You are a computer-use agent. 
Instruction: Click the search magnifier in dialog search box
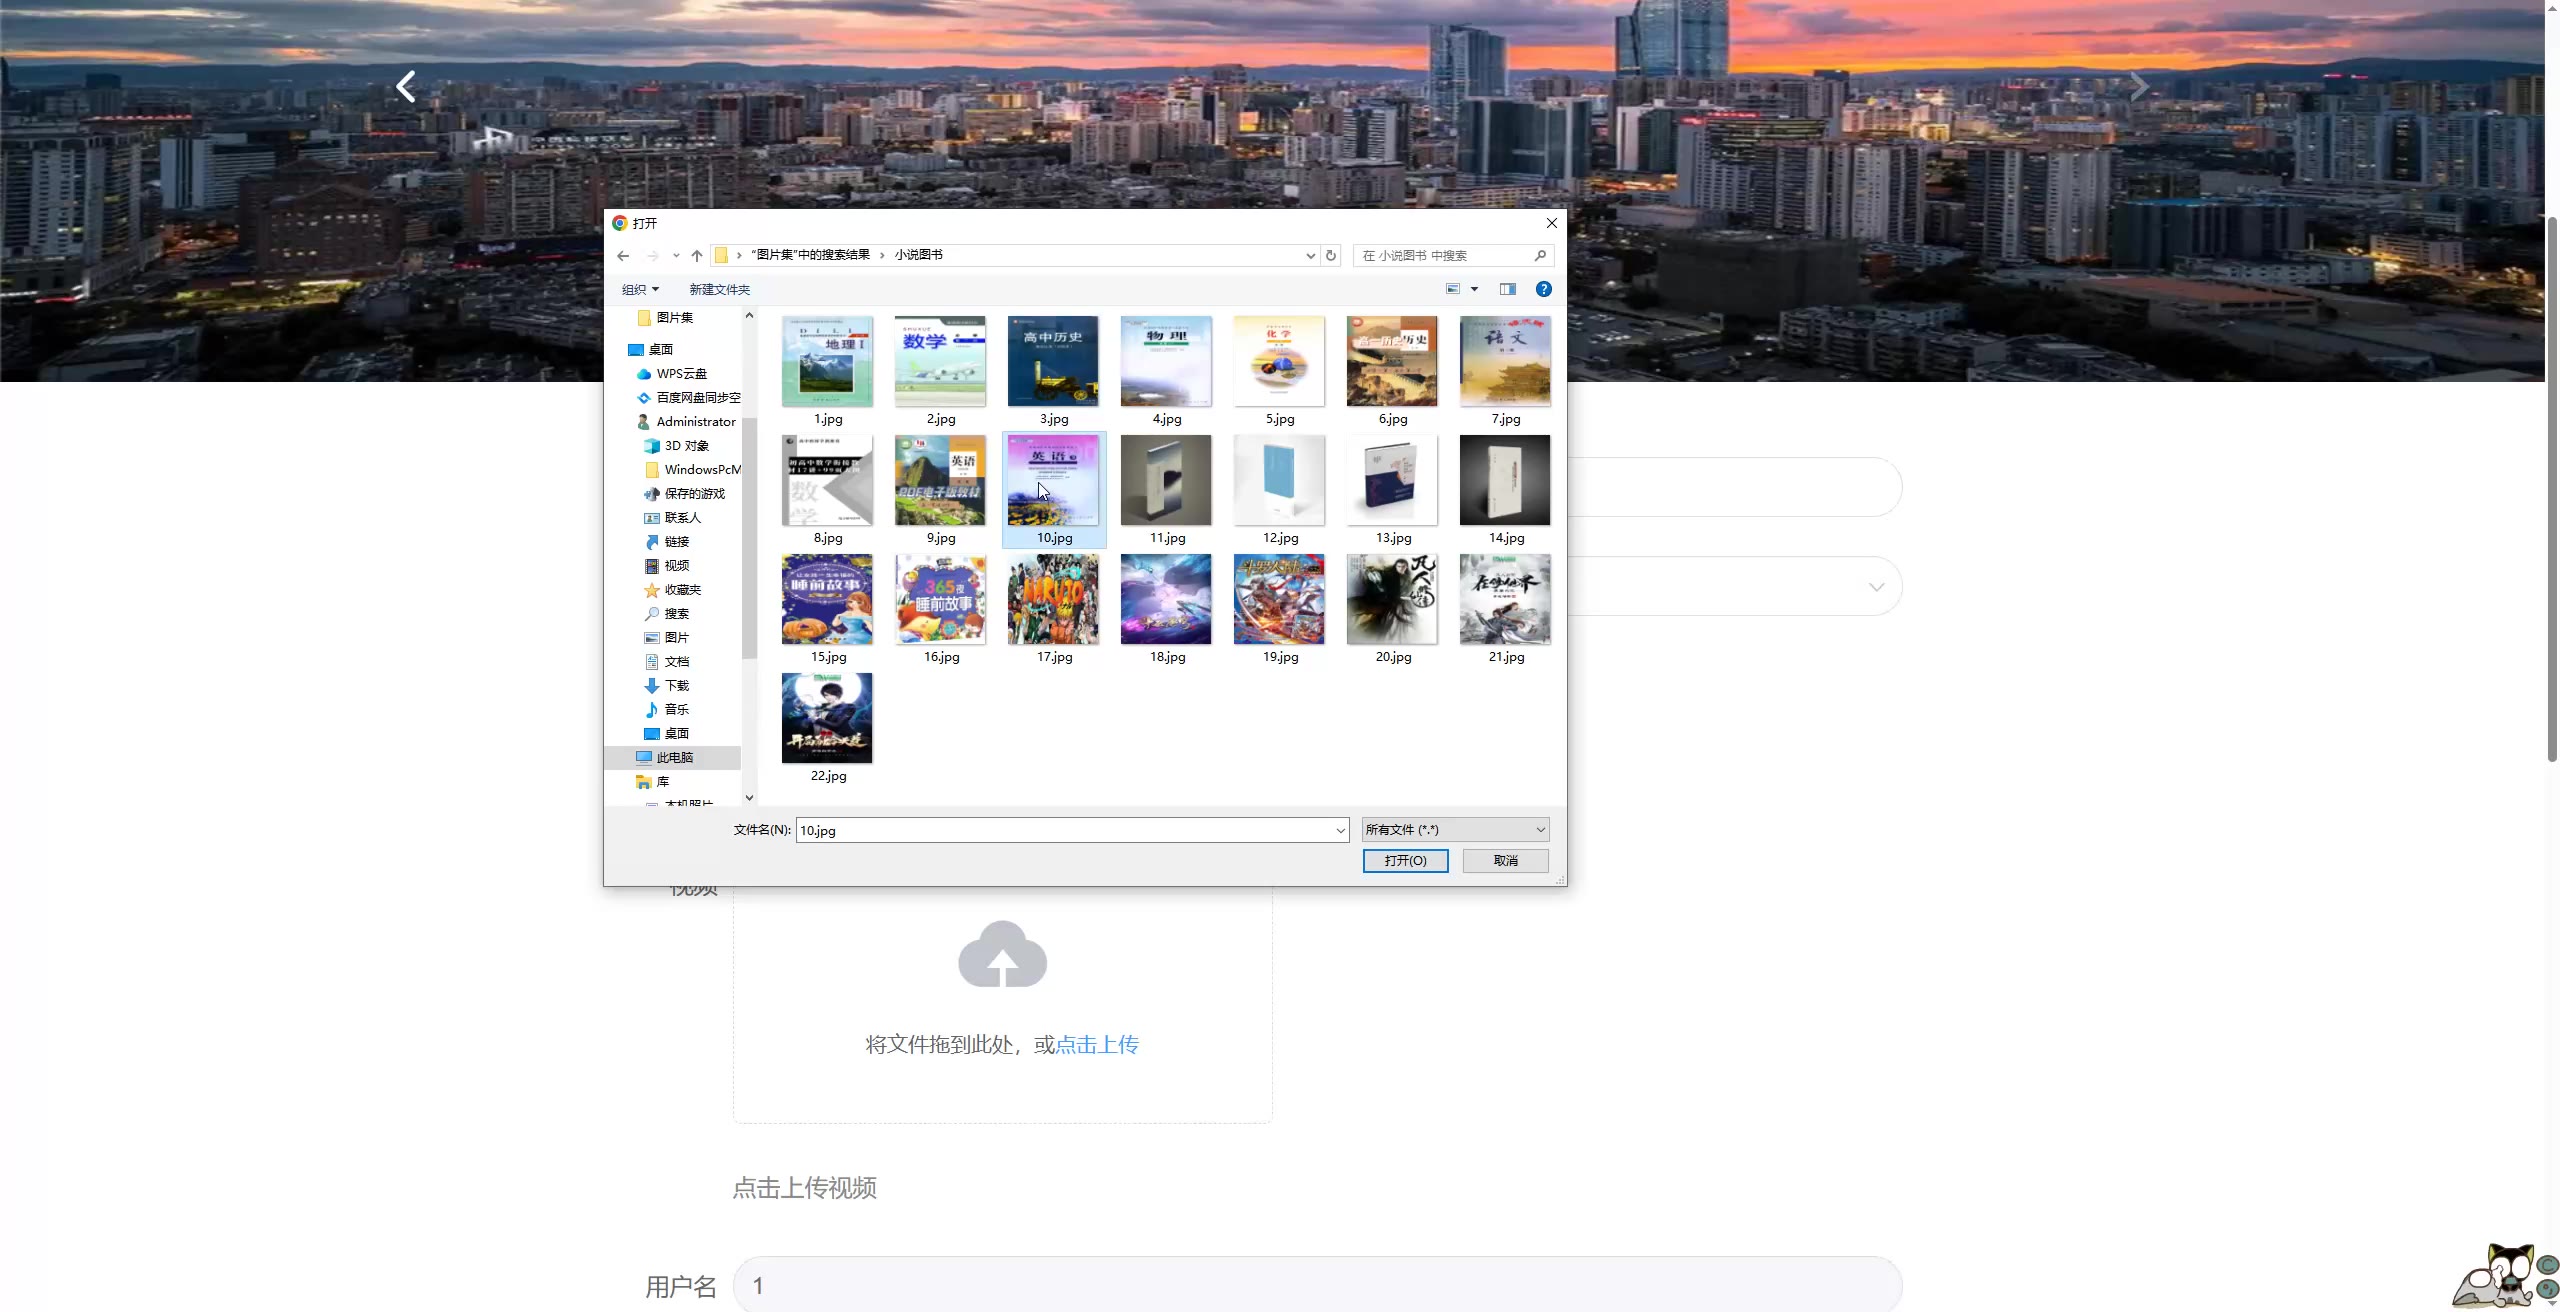pyautogui.click(x=1540, y=256)
